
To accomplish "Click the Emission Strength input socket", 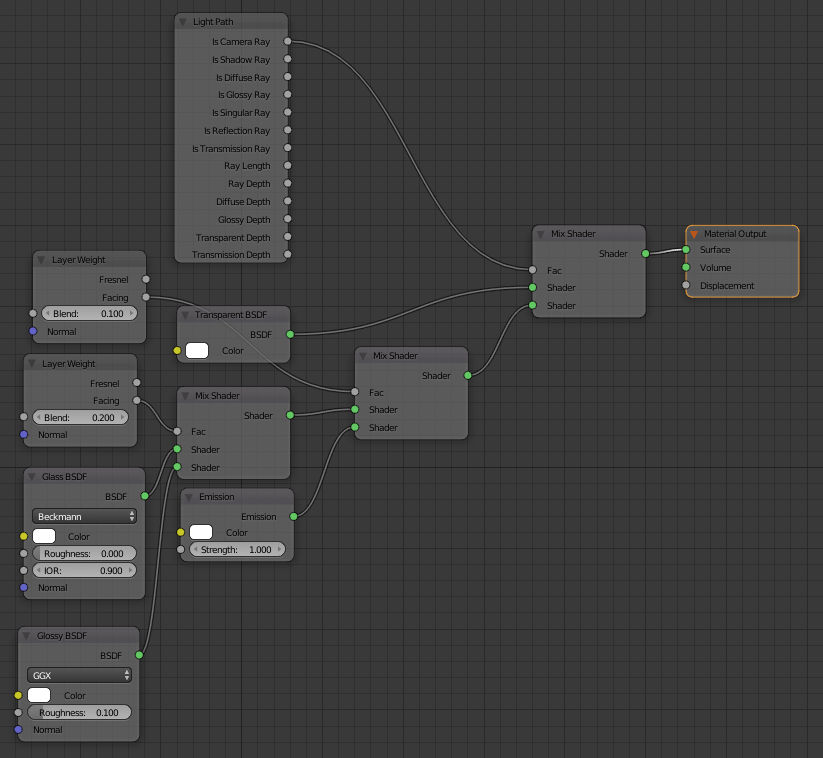I will click(x=181, y=550).
